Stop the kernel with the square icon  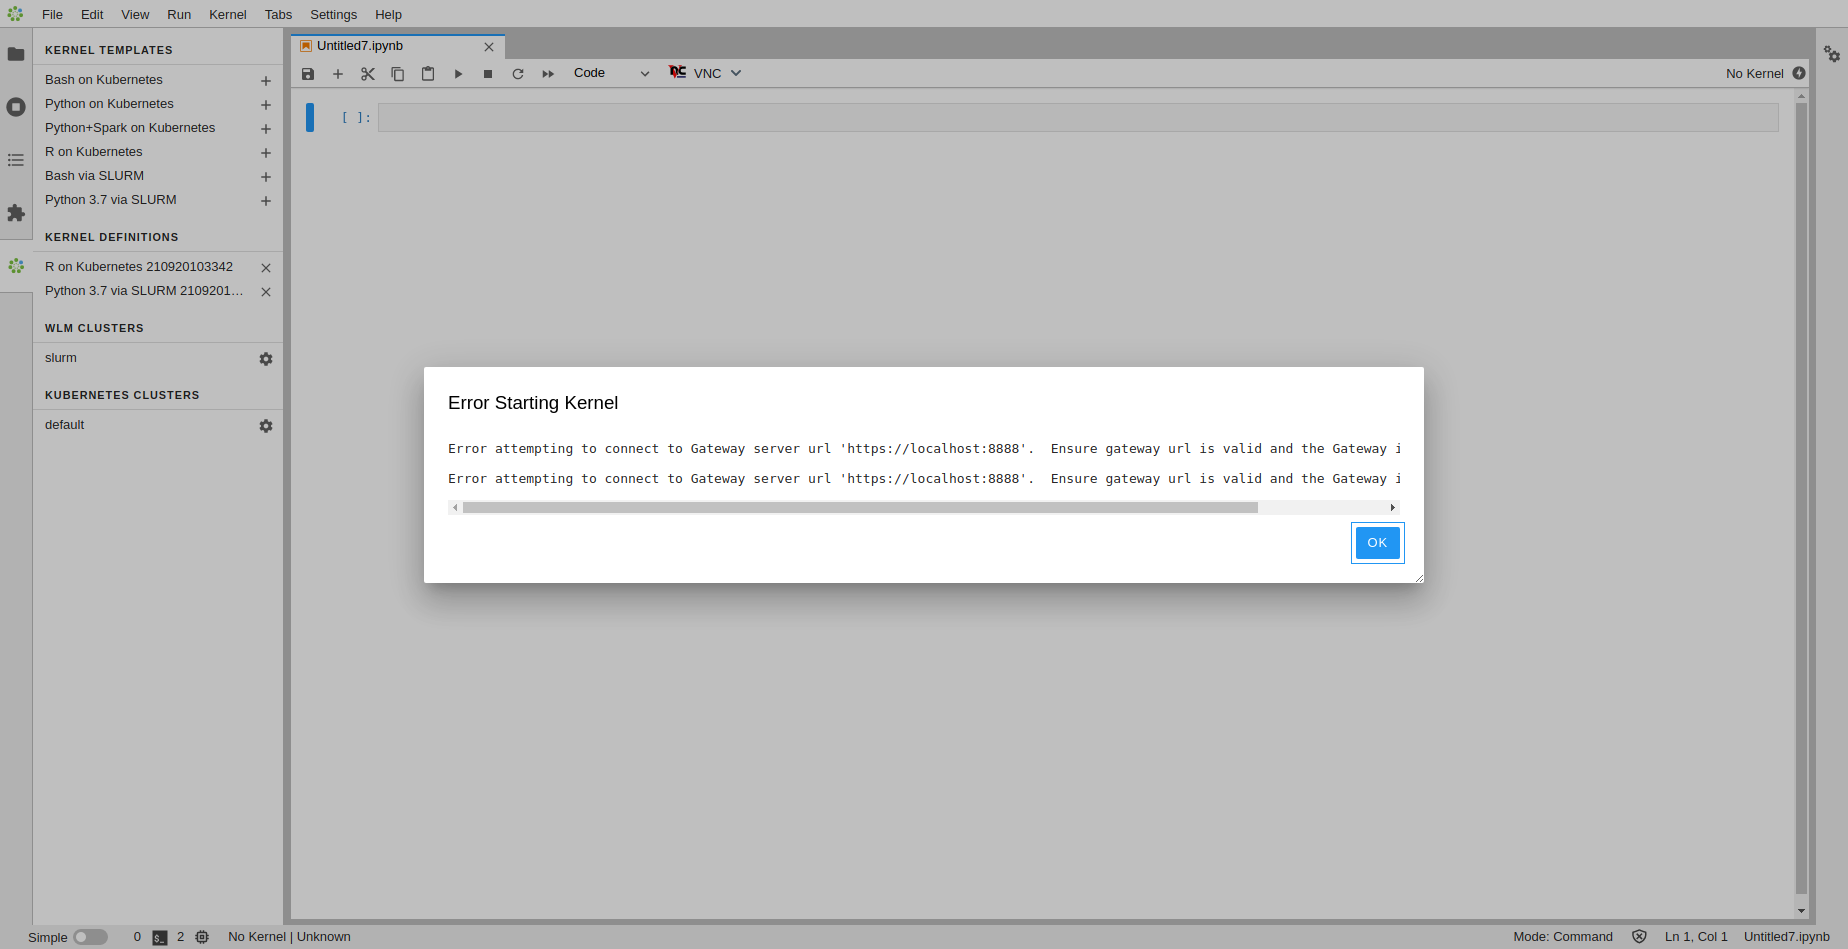point(487,73)
